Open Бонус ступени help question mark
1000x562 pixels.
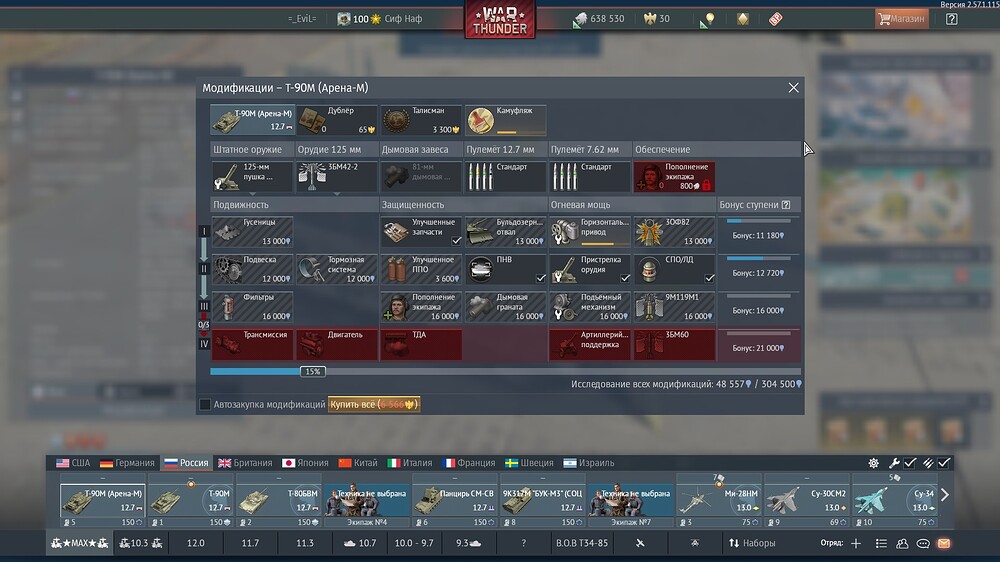[786, 205]
